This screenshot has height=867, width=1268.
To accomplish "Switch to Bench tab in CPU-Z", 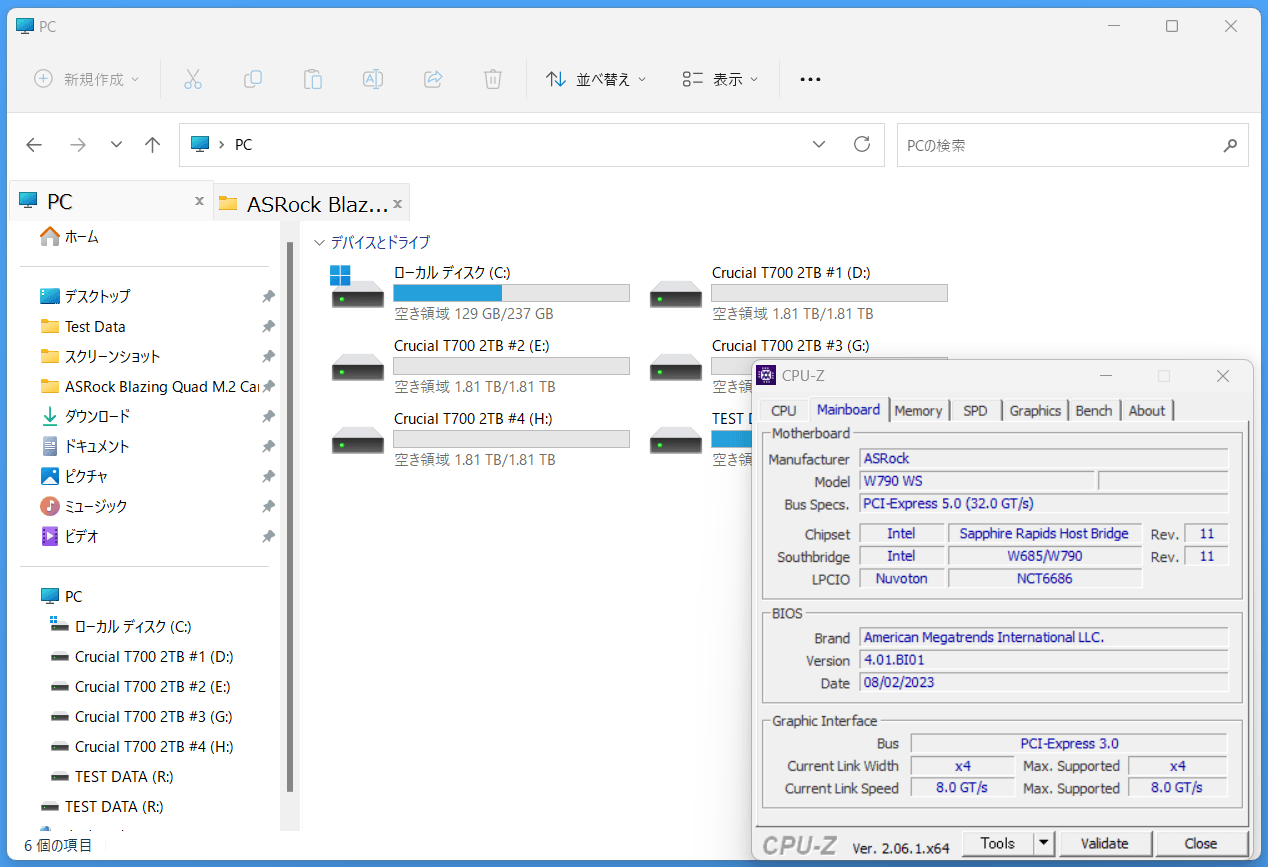I will (1094, 410).
